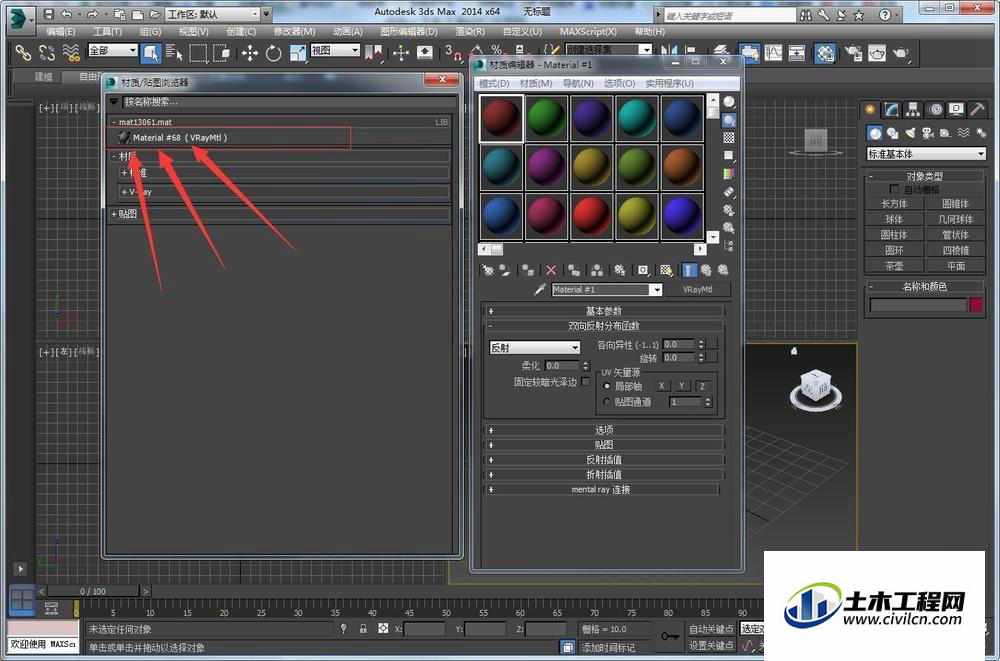Open the Modify panel tab icon

(892, 110)
